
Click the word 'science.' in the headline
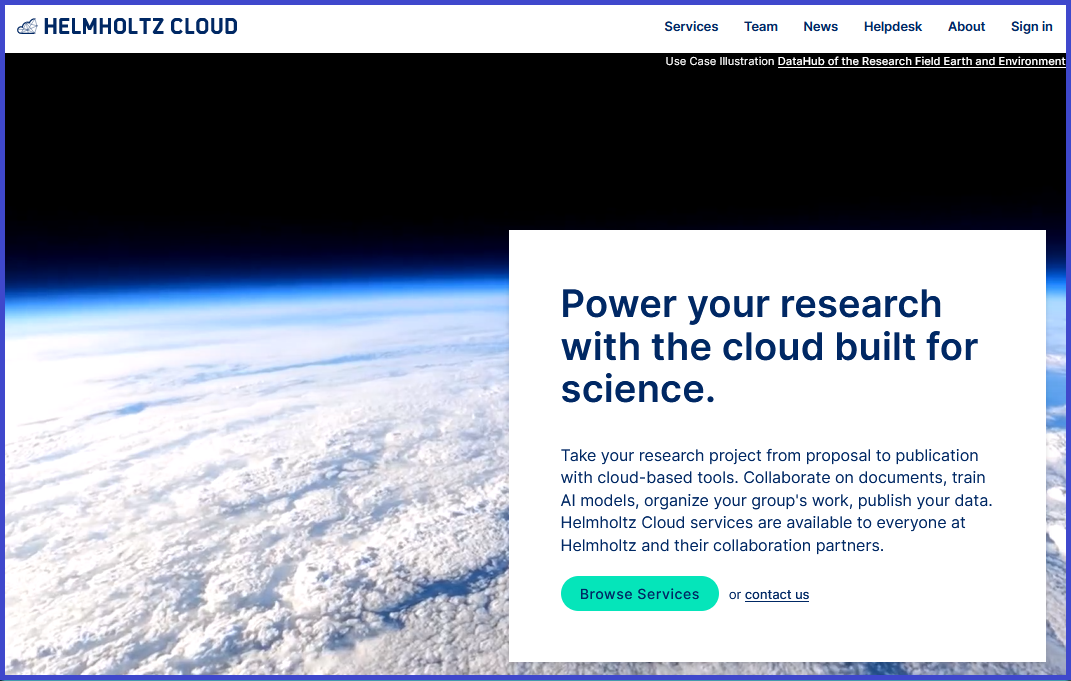[638, 389]
